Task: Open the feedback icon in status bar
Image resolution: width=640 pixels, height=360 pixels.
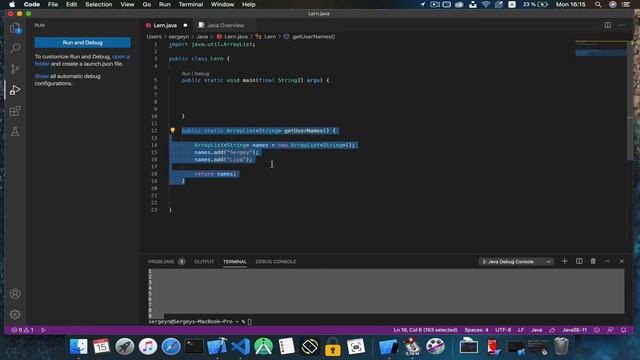Action: click(610, 330)
